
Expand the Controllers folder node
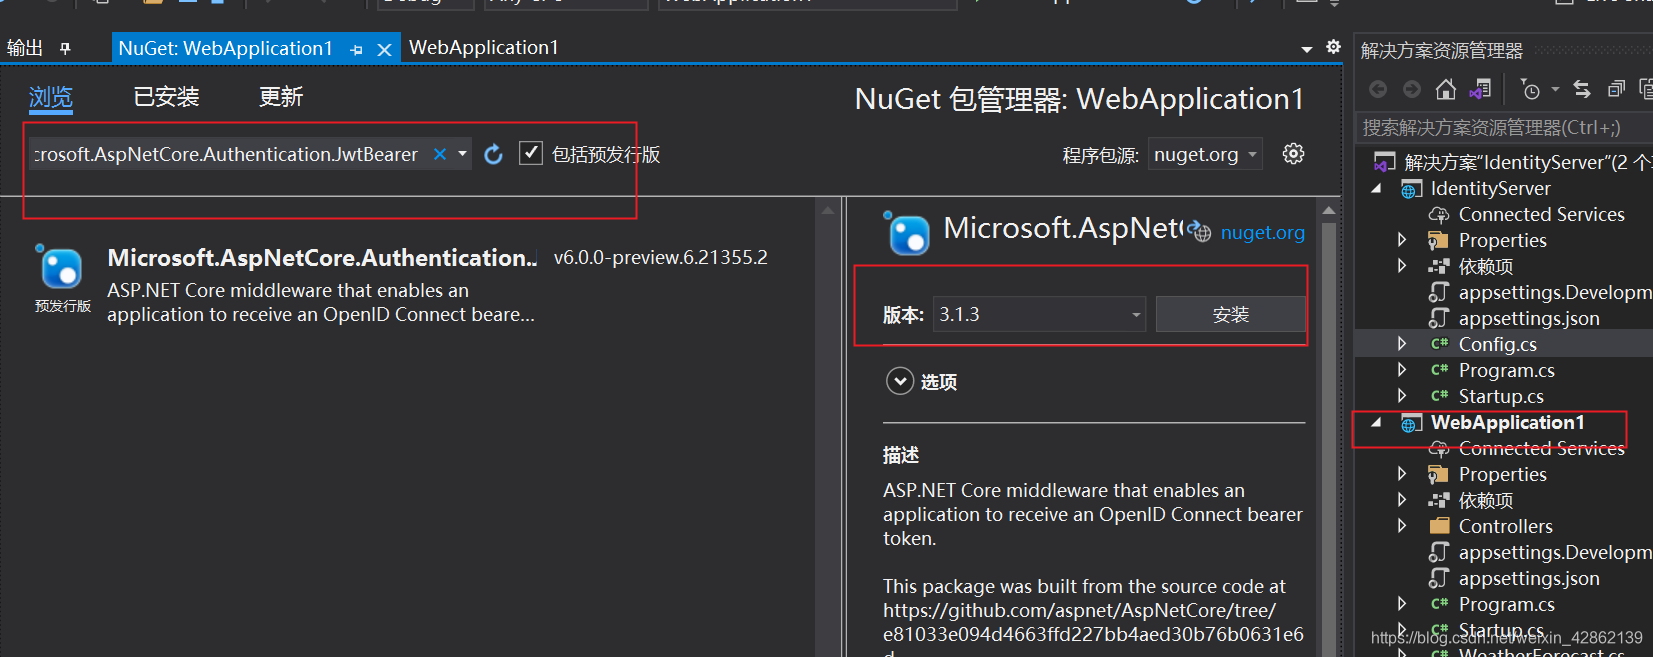point(1402,526)
